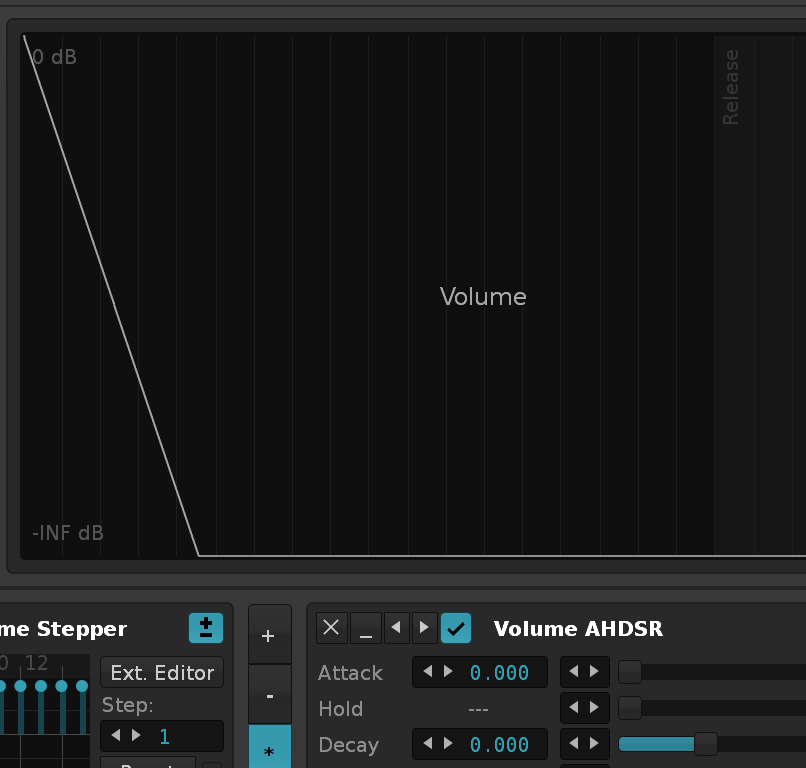Click the Attack slider handle
This screenshot has width=806, height=768.
pos(630,672)
